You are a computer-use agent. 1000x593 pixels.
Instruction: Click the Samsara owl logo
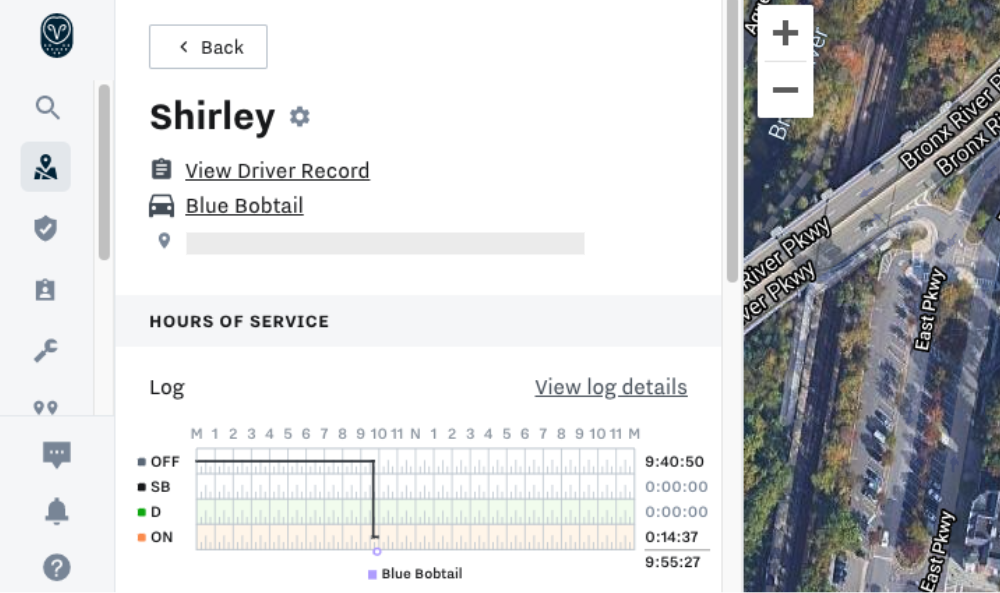57,36
